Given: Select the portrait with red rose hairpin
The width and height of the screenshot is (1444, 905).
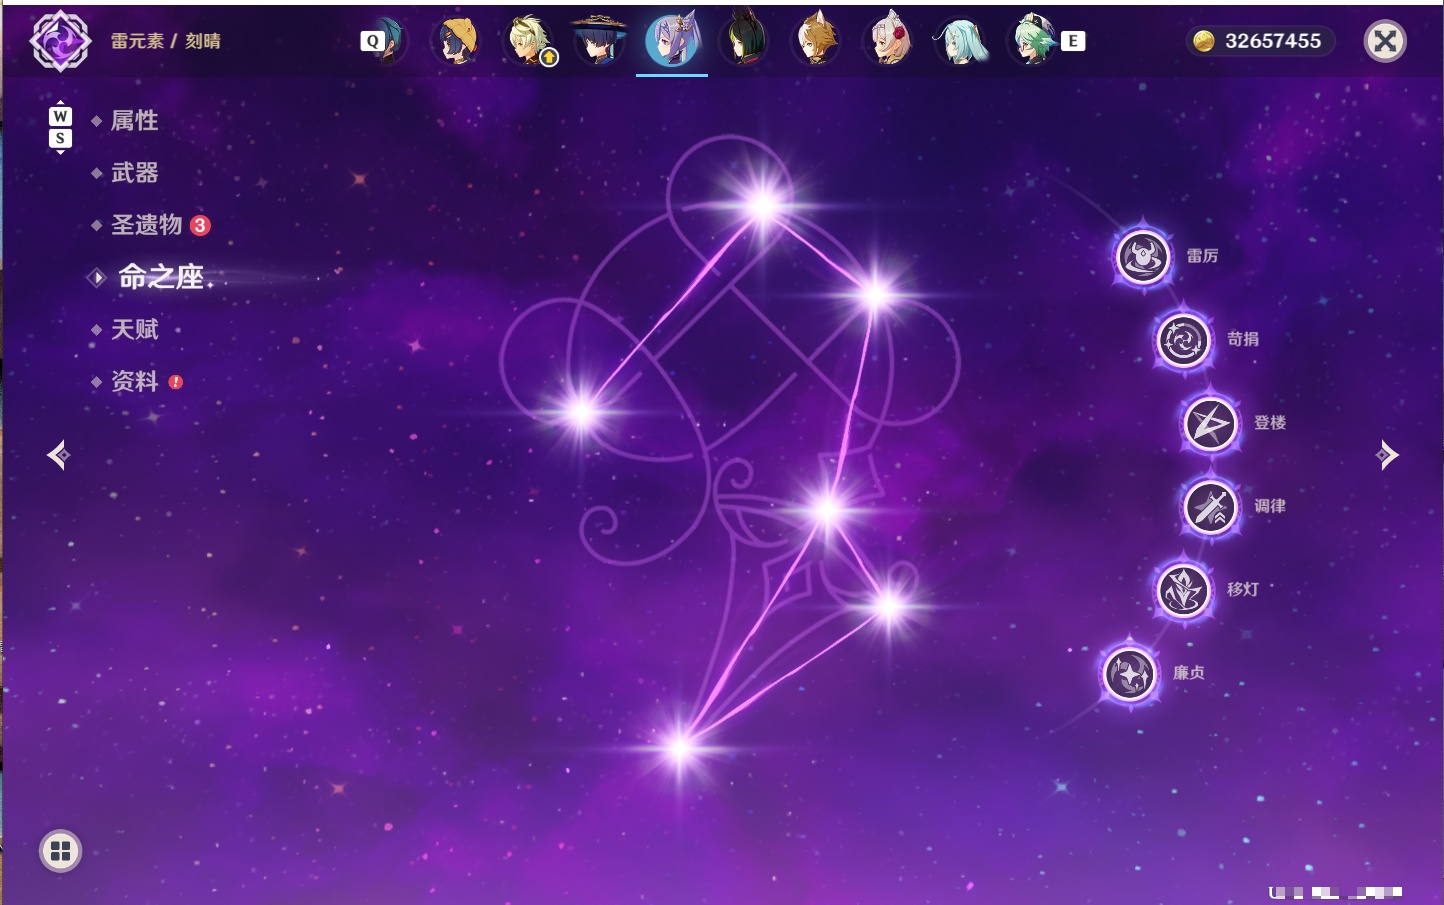Looking at the screenshot, I should click(x=888, y=41).
